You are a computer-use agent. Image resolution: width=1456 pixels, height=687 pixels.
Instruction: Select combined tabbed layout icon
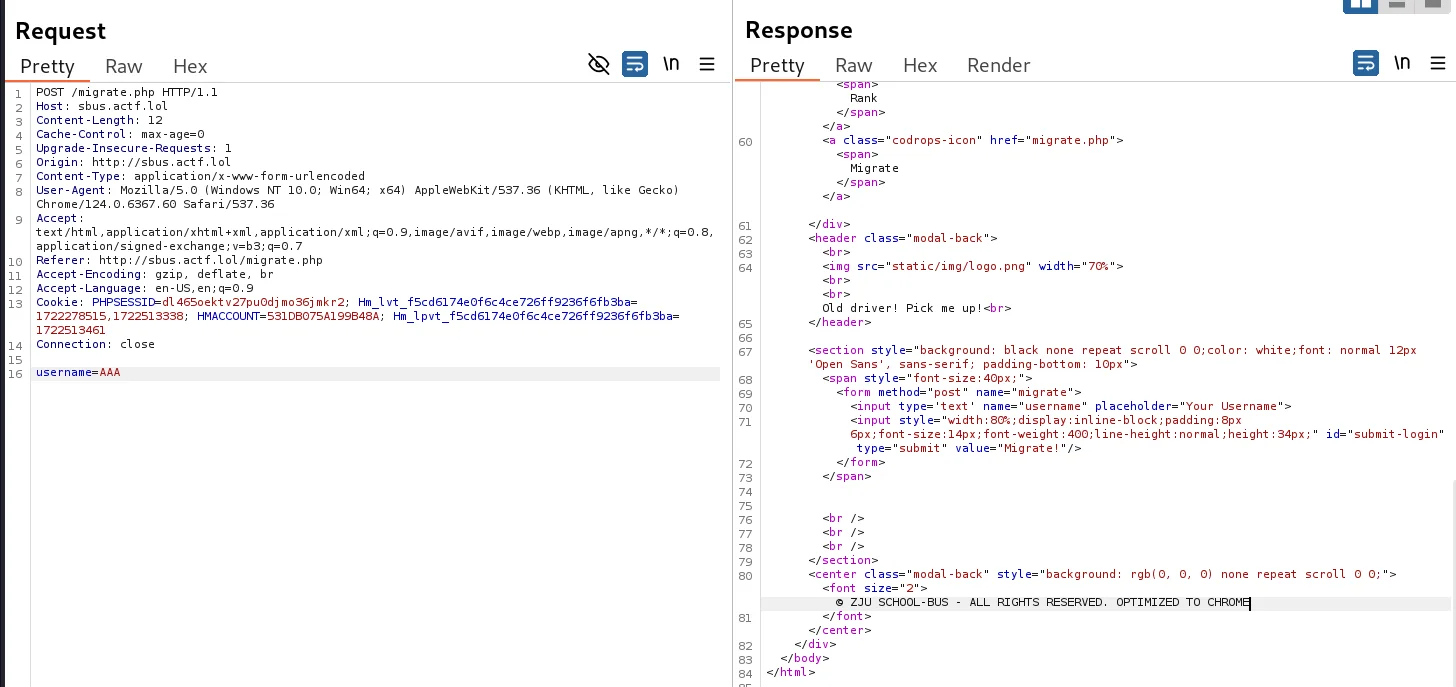(1433, 5)
